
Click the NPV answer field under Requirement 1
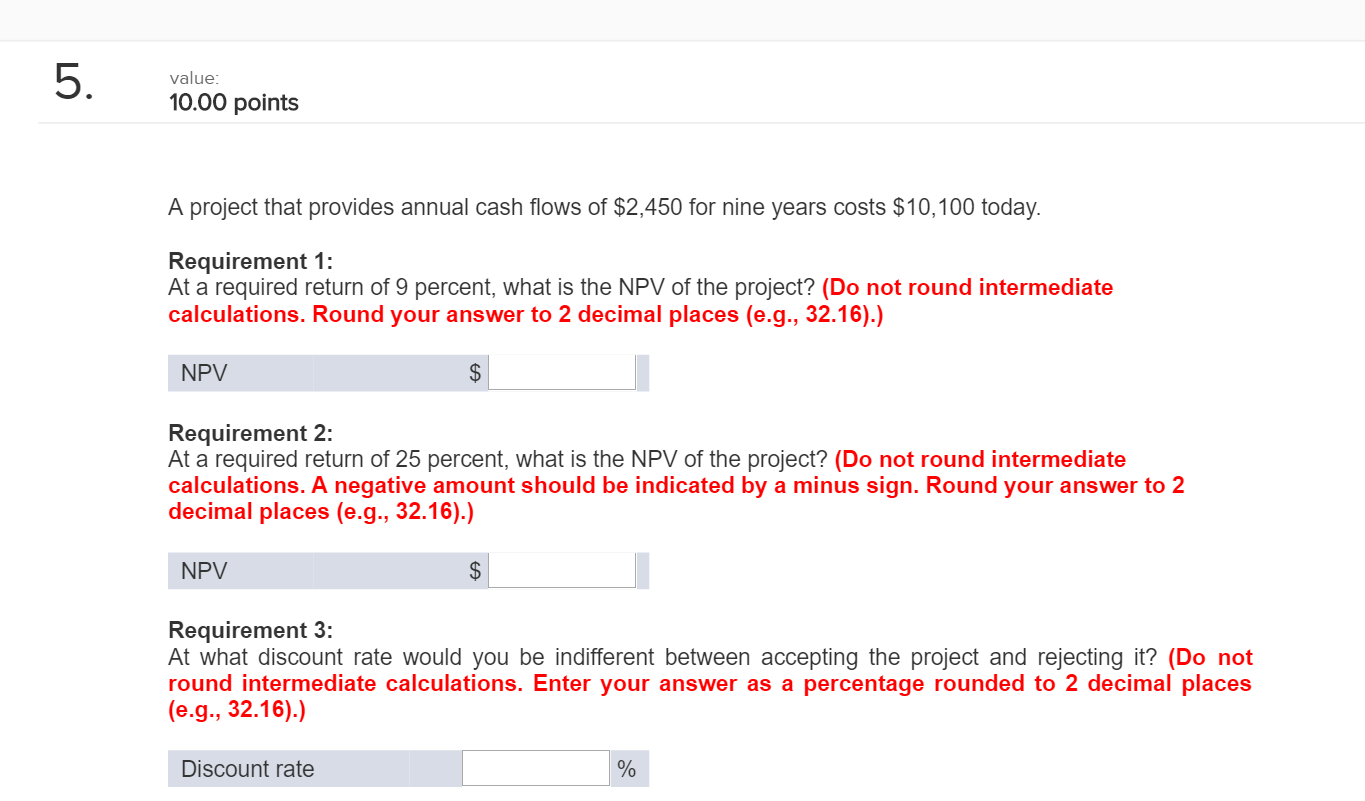pyautogui.click(x=561, y=374)
